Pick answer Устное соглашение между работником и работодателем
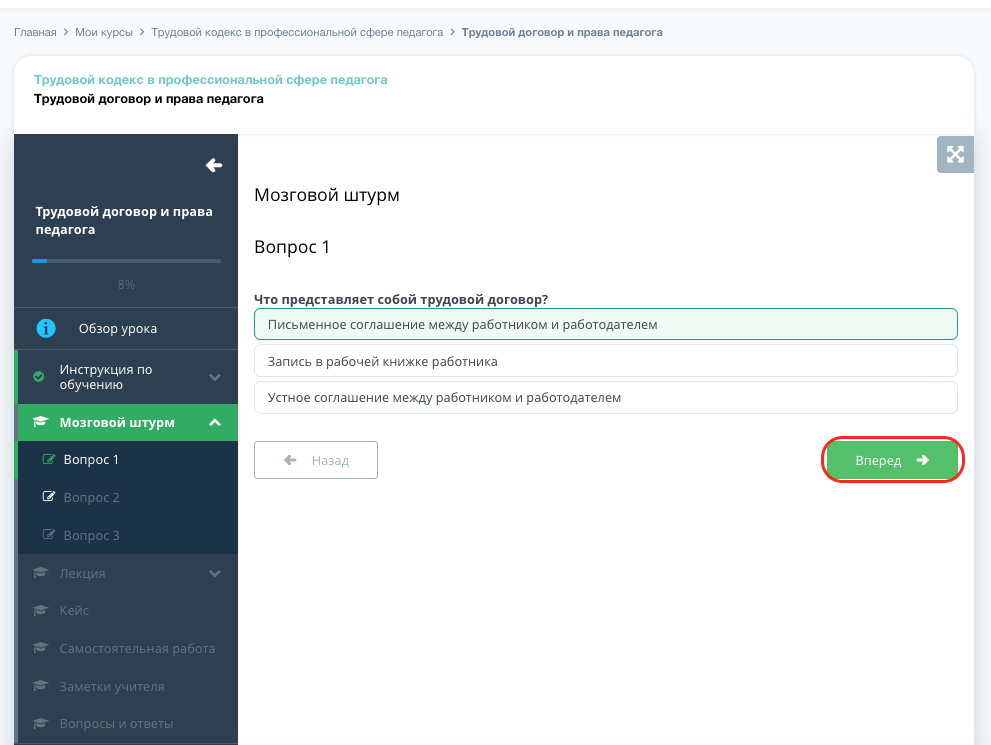This screenshot has height=745, width=991. click(x=605, y=397)
